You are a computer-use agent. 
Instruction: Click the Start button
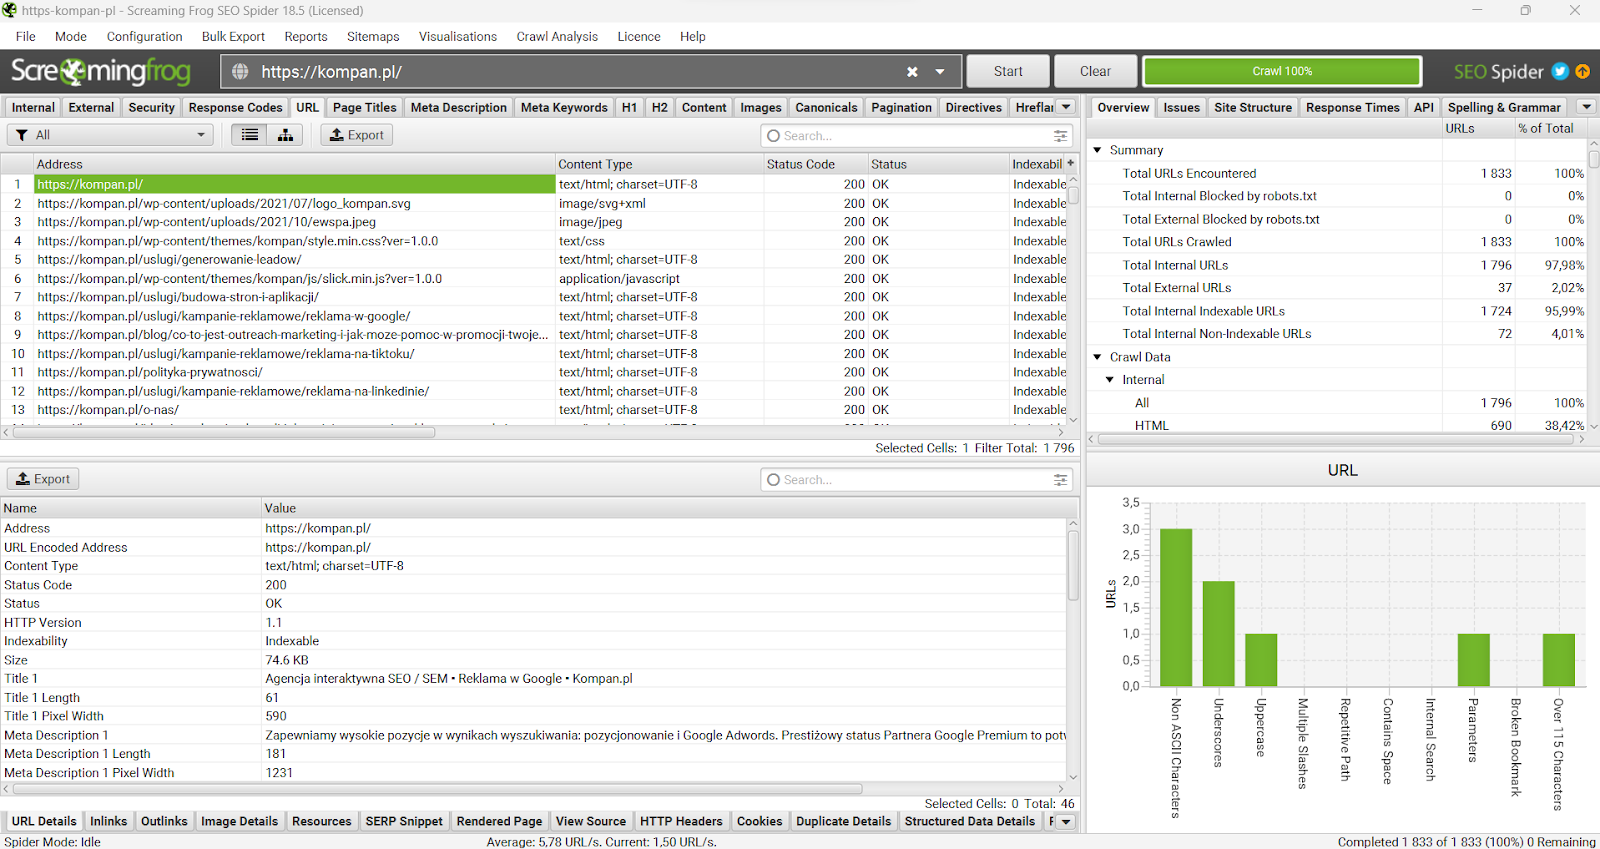pyautogui.click(x=1008, y=71)
